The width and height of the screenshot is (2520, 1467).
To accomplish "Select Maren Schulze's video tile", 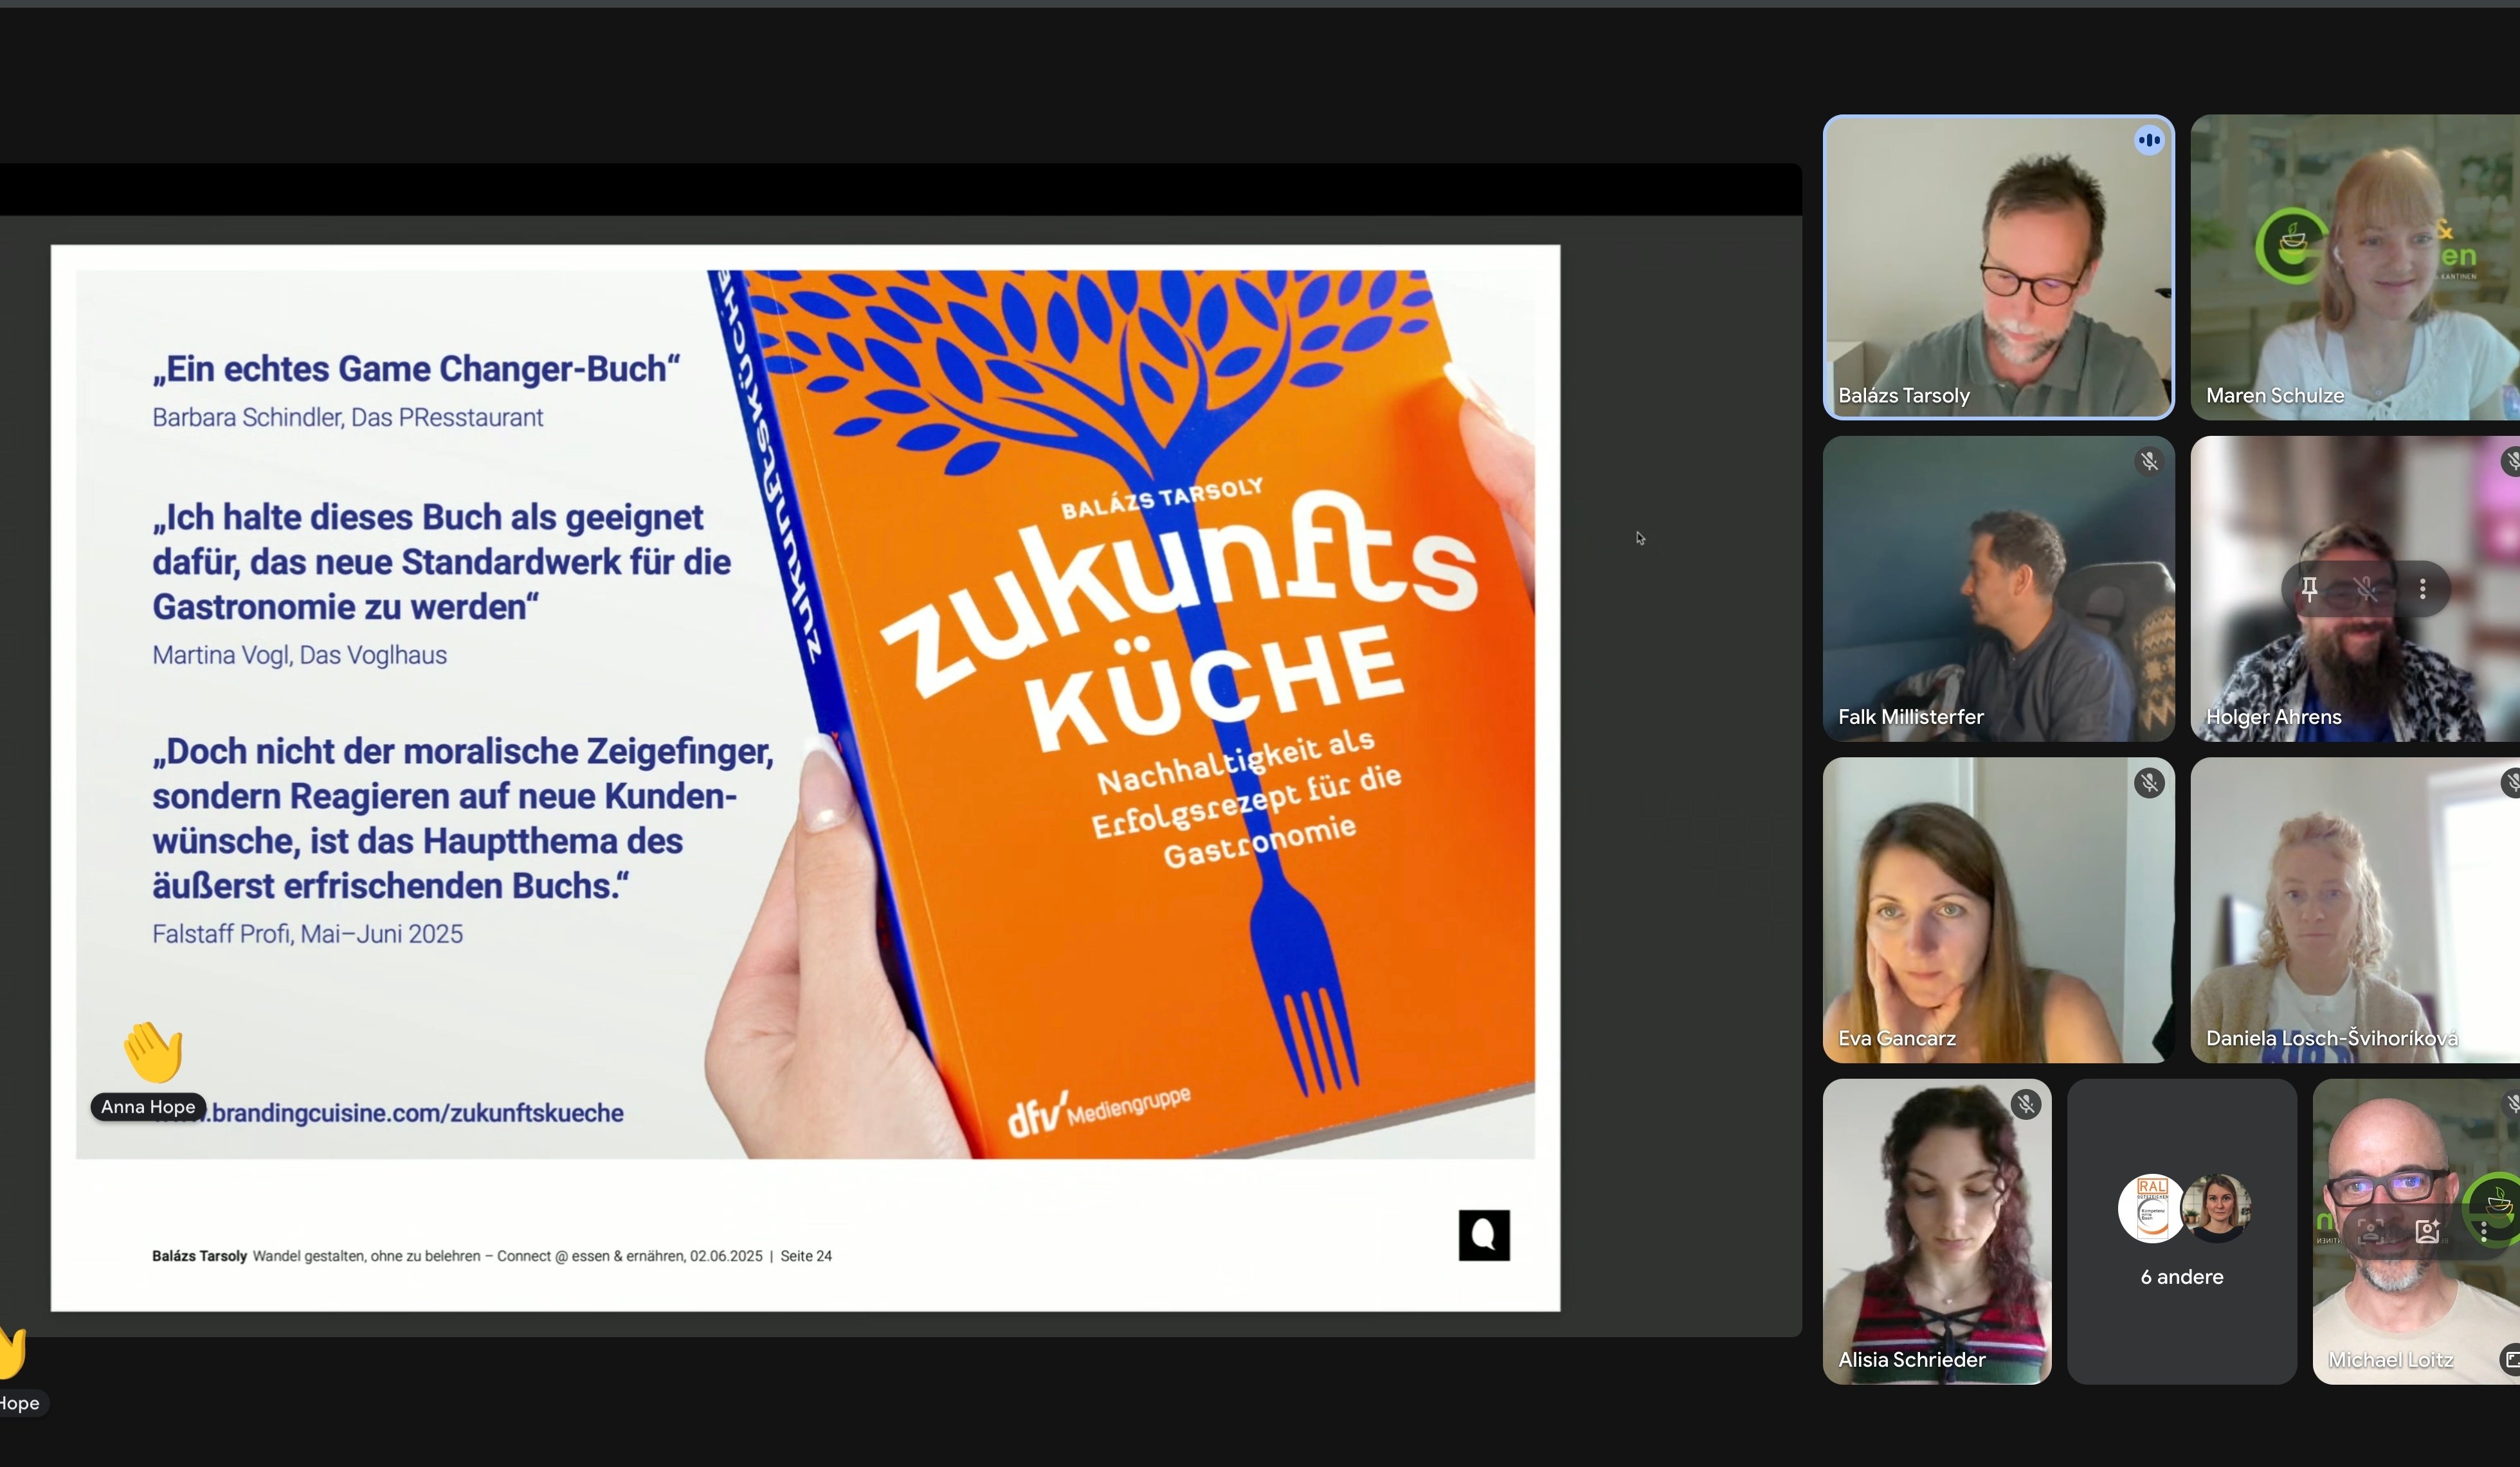I will coord(2355,267).
